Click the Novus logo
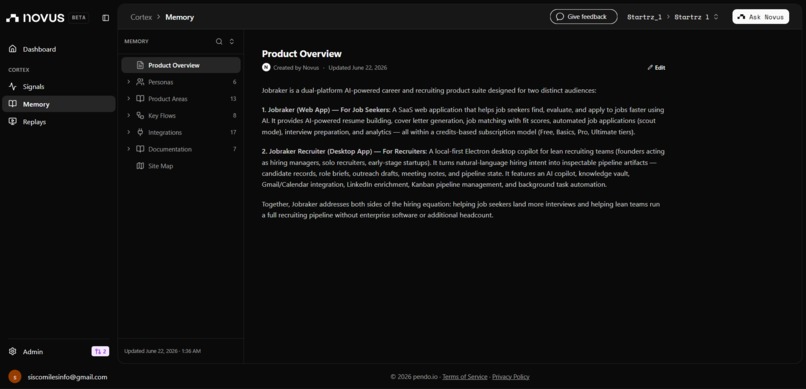This screenshot has height=389, width=806. coord(35,17)
